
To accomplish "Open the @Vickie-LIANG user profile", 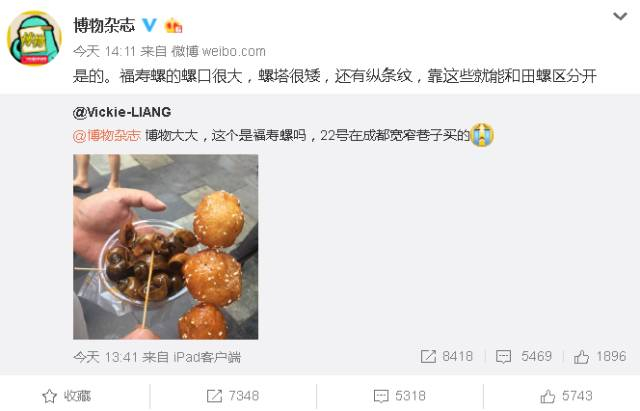I will (x=122, y=112).
